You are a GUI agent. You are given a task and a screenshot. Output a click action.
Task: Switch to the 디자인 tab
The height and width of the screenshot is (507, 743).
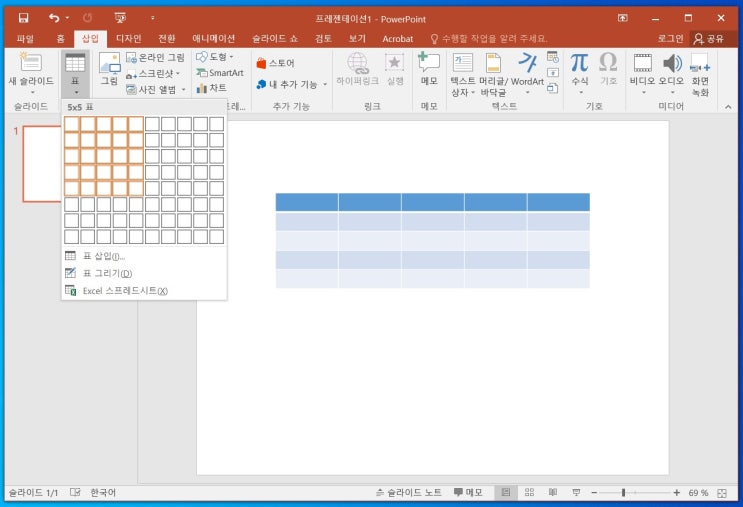pos(128,39)
